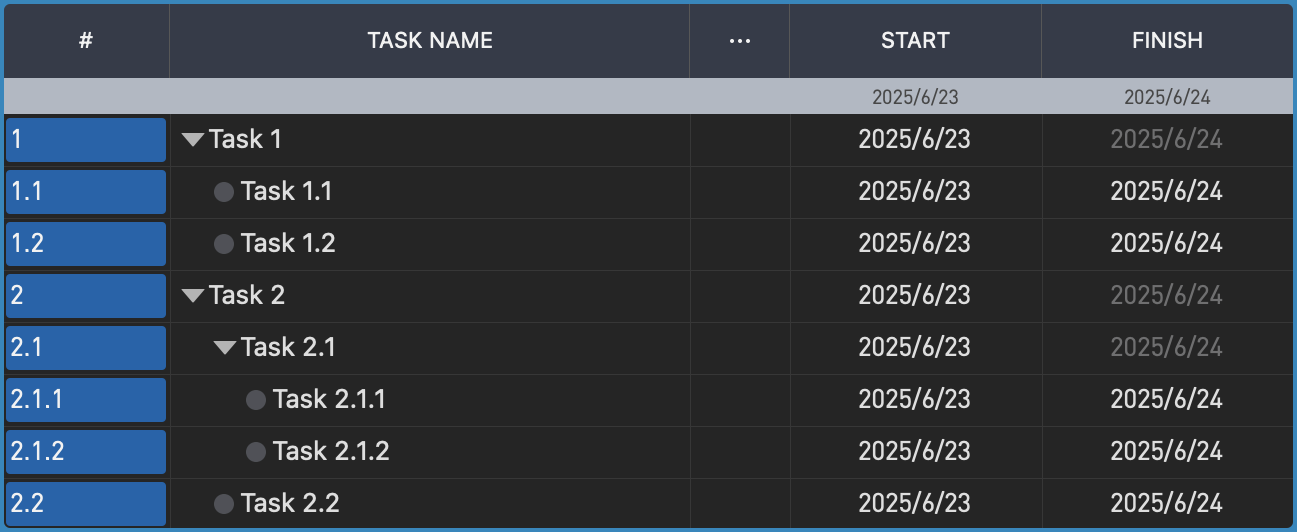Select the Task 1.1 name in the tree
The width and height of the screenshot is (1297, 532).
tap(286, 192)
